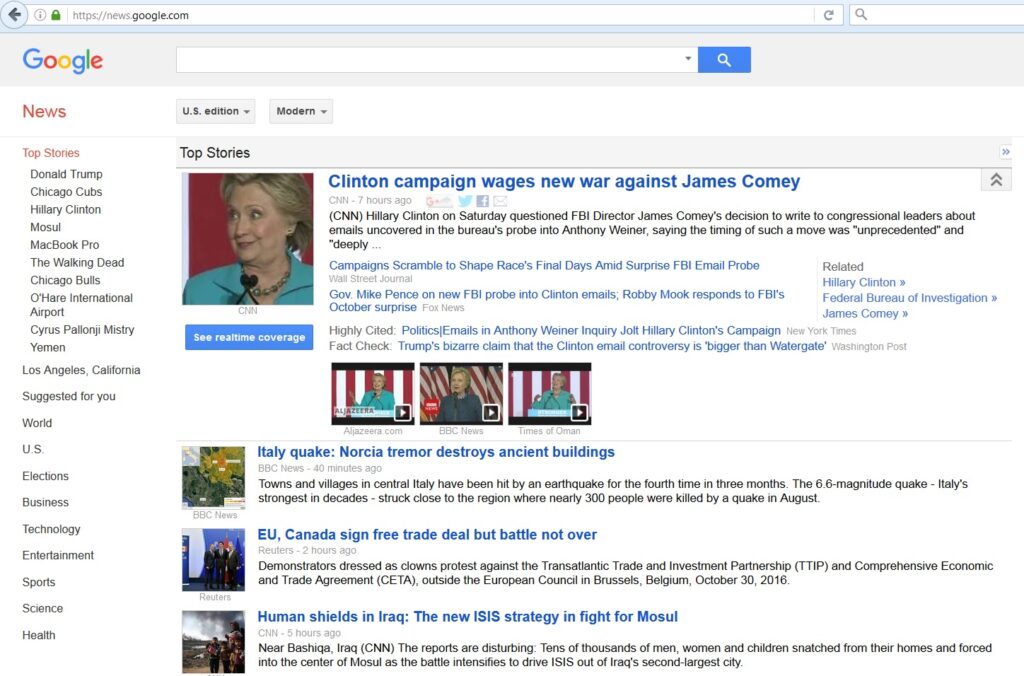The width and height of the screenshot is (1024, 676).
Task: Collapse the Clinton story with double chevron
Action: [996, 180]
